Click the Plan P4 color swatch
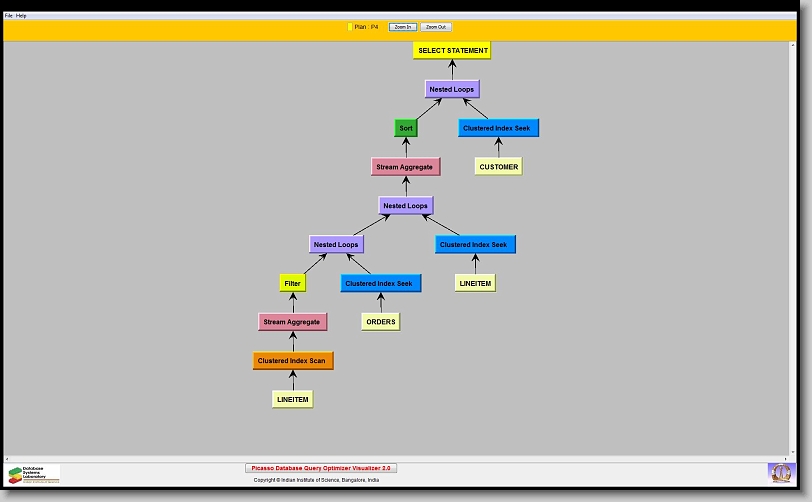This screenshot has width=812, height=502. point(350,27)
